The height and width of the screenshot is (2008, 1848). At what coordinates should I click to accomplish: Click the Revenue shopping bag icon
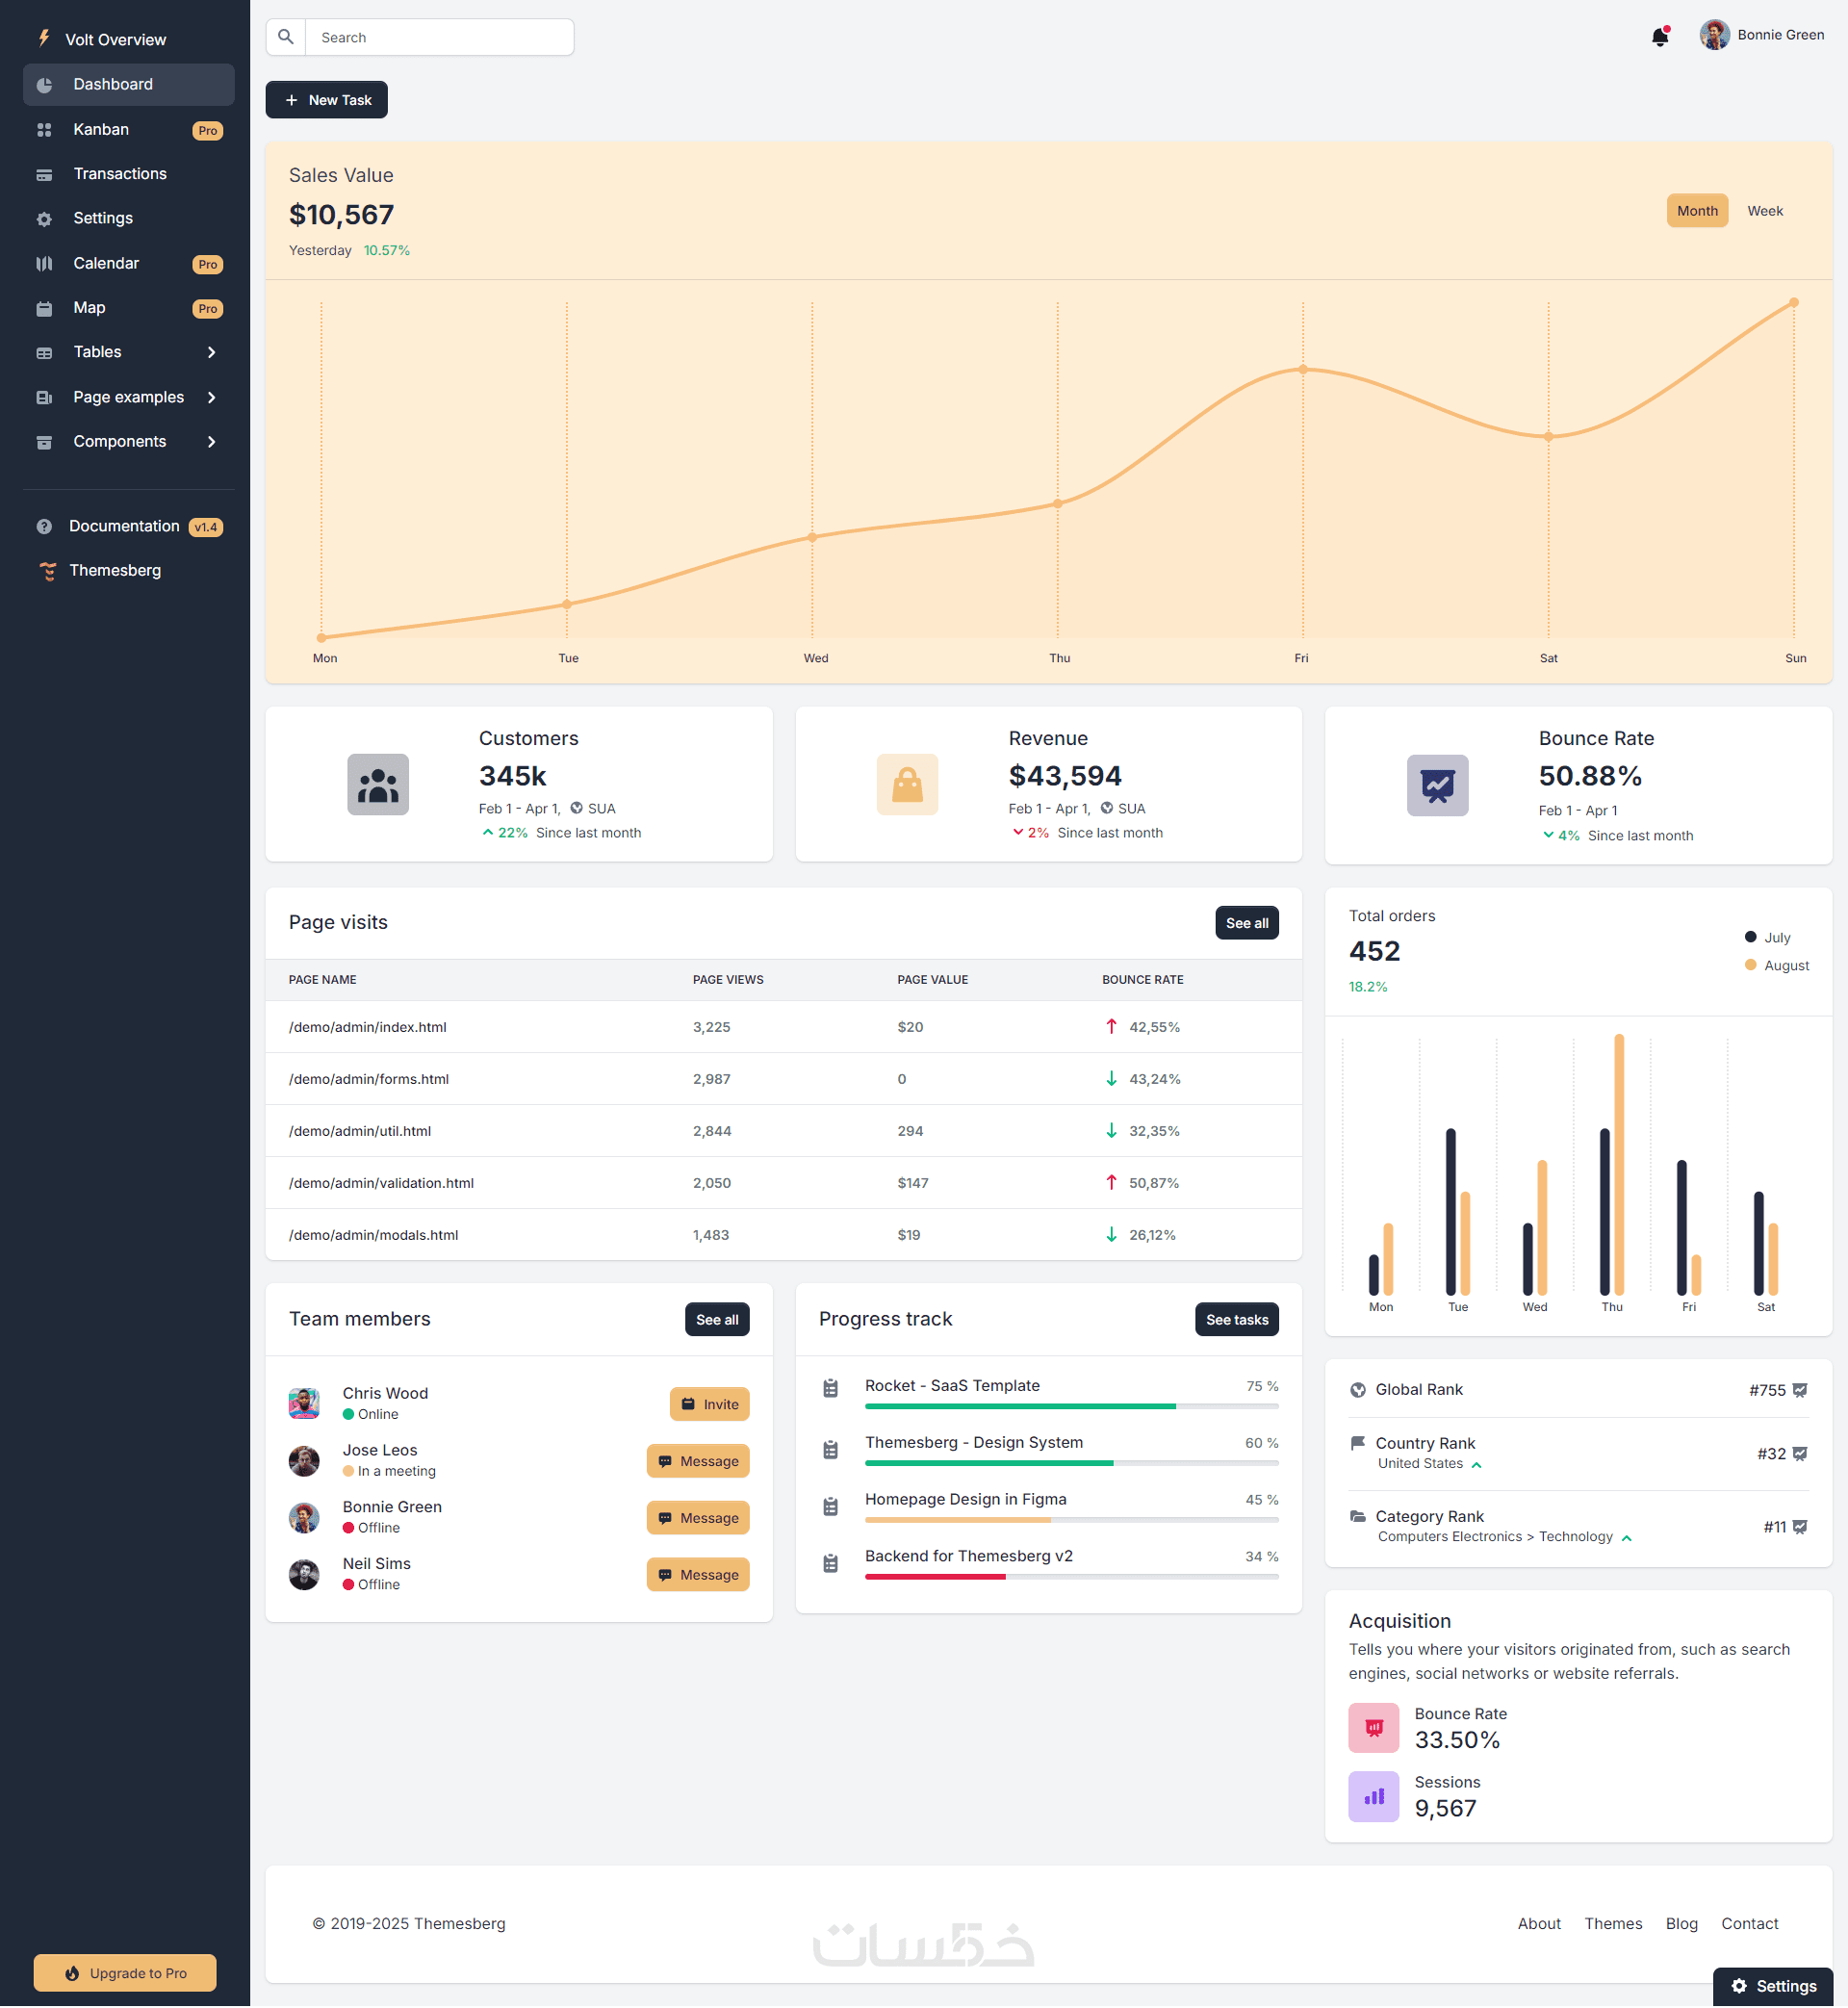click(x=907, y=785)
